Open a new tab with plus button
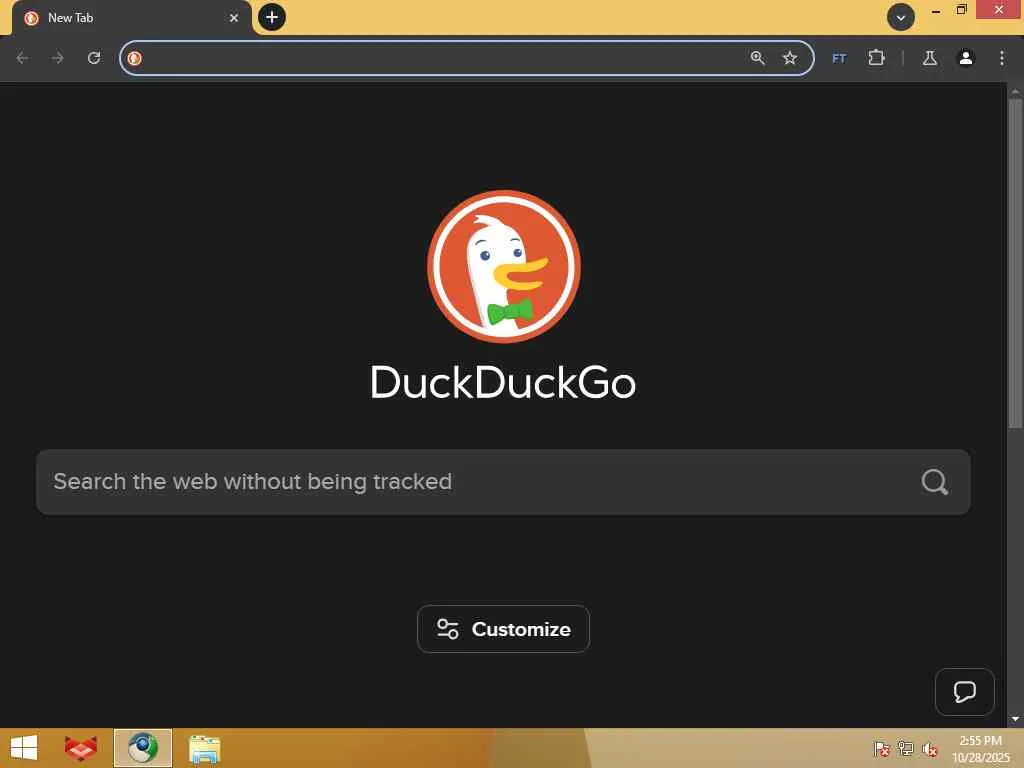 [272, 17]
